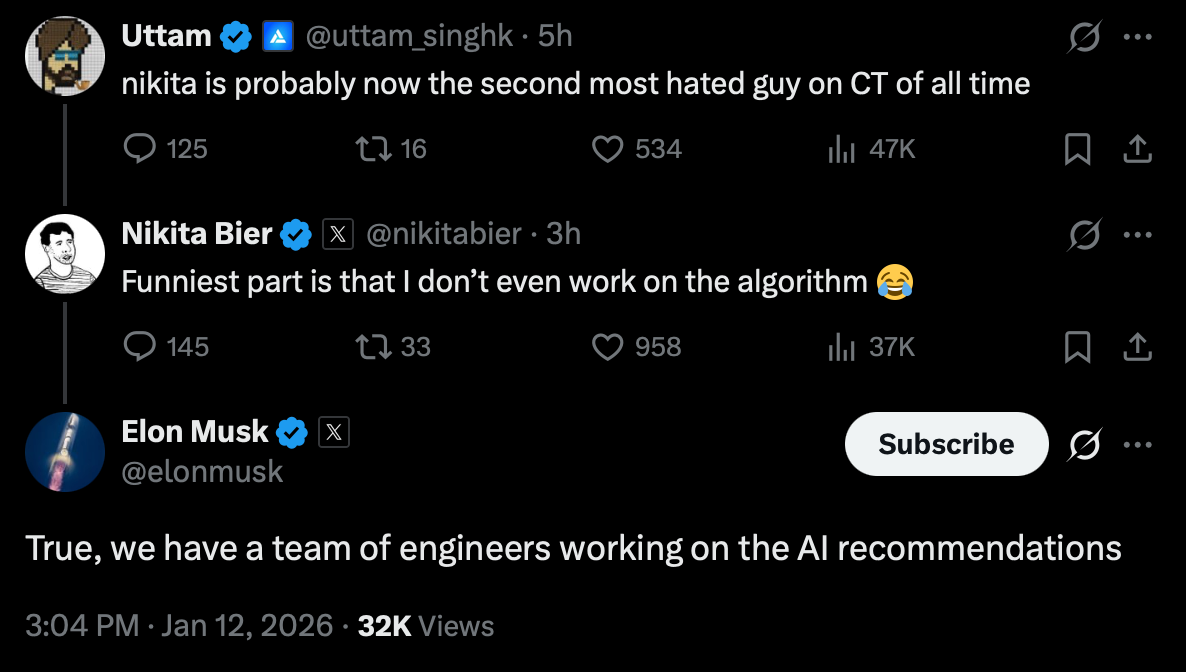Open more options on Uttam's post
This screenshot has width=1186, height=672.
click(1138, 37)
